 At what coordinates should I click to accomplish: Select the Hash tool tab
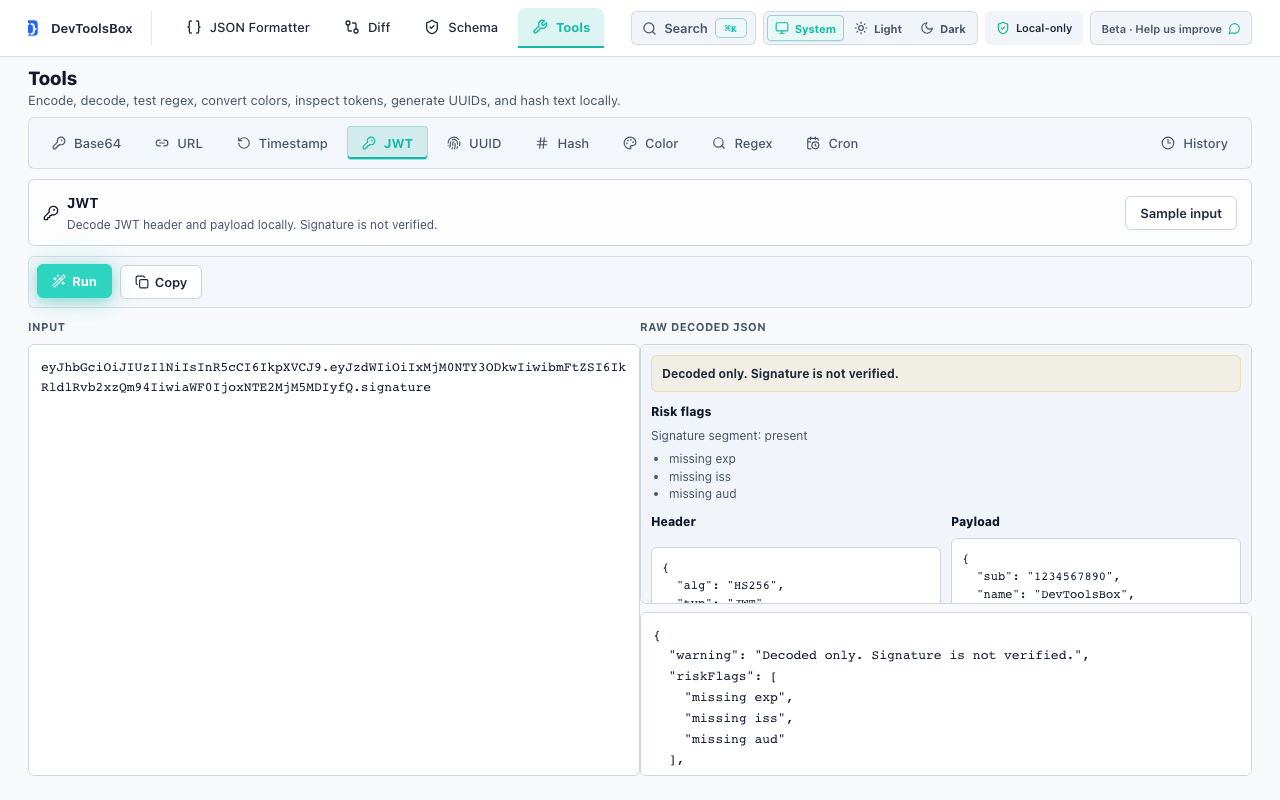point(562,143)
